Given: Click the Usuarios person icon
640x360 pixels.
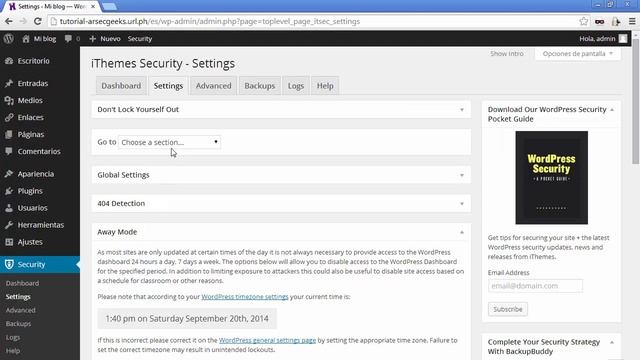Looking at the screenshot, I should coord(9,208).
